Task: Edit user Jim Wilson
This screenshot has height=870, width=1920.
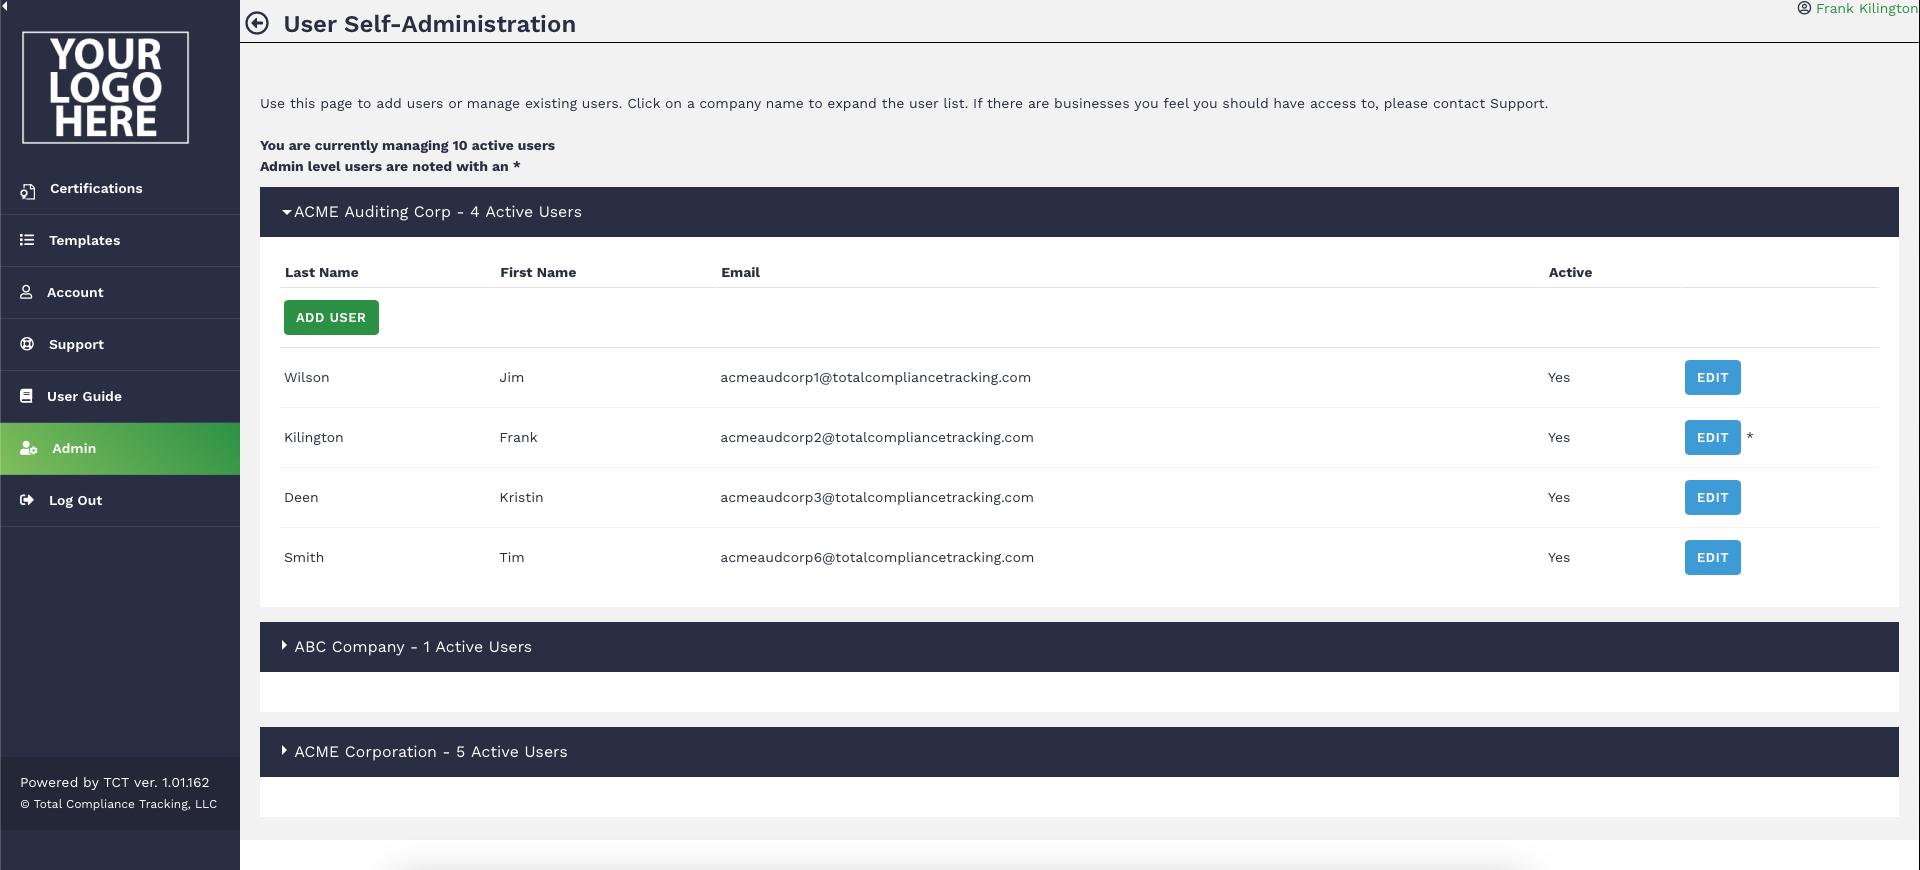Action: [x=1712, y=378]
